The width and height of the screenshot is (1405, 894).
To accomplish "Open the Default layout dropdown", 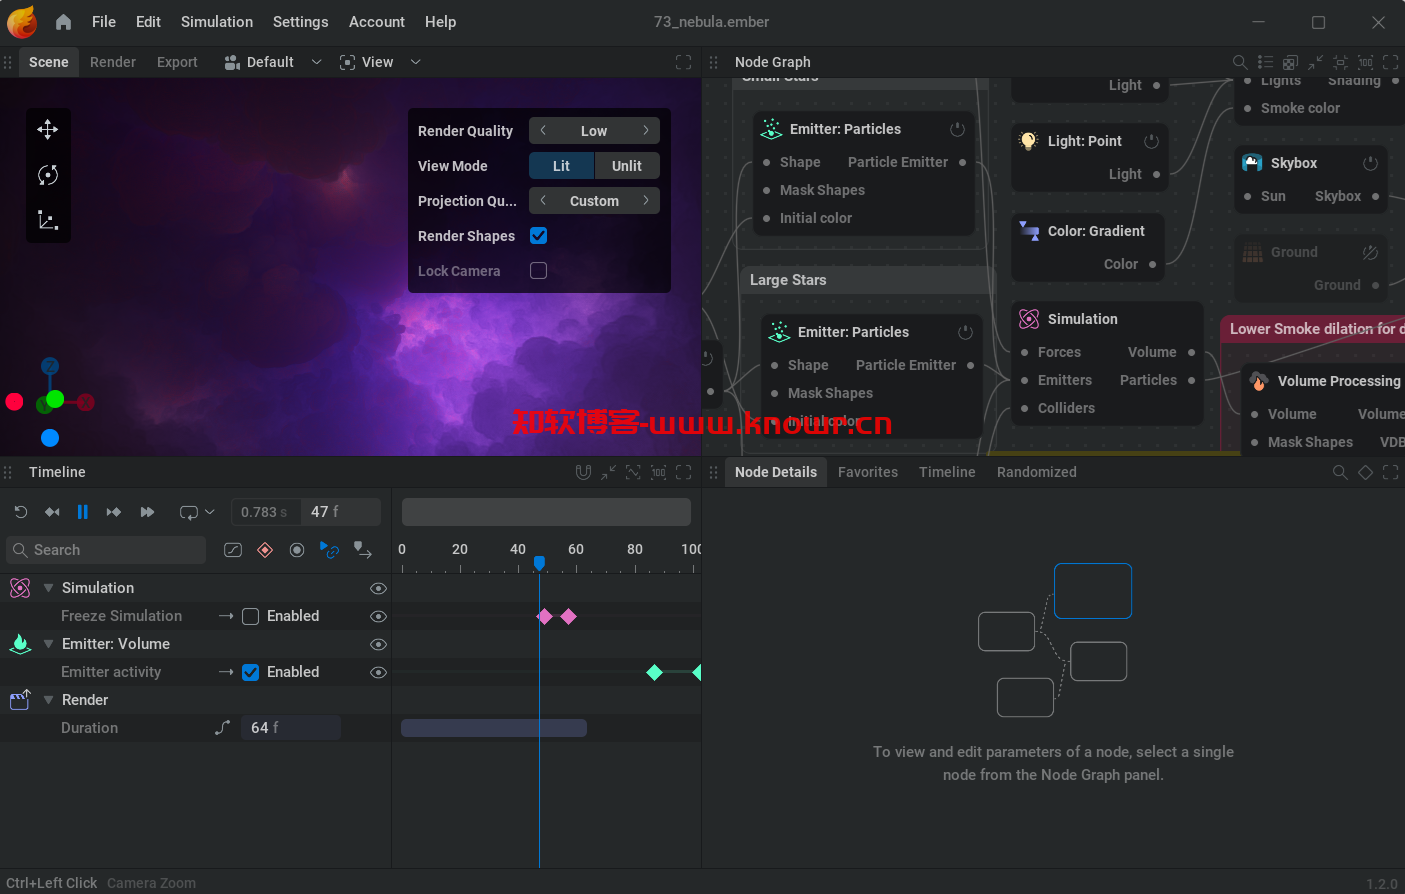I will pyautogui.click(x=317, y=62).
